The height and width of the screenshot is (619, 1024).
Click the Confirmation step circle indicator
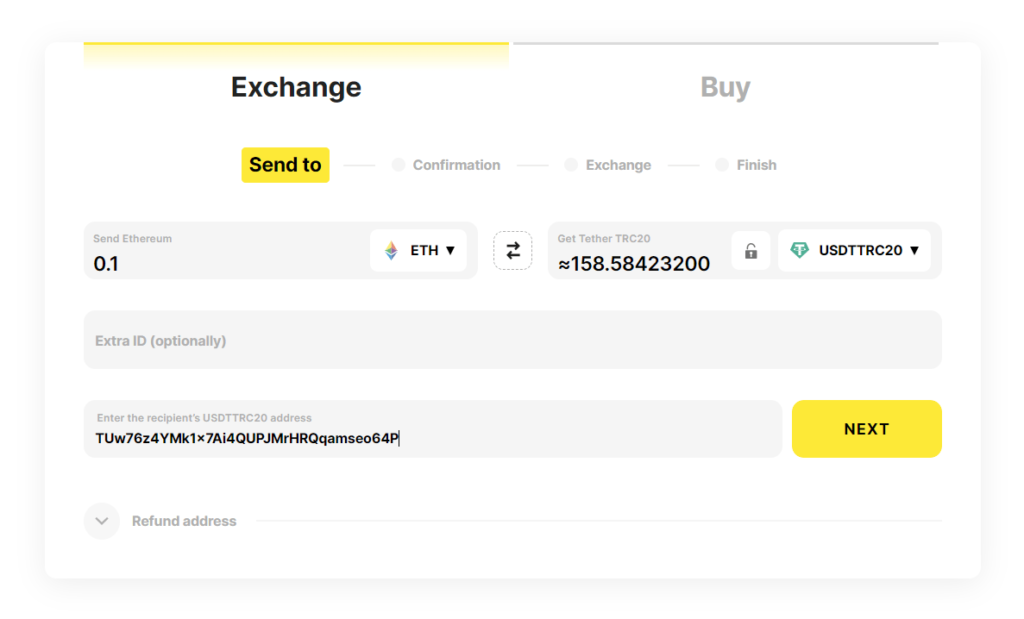point(398,165)
